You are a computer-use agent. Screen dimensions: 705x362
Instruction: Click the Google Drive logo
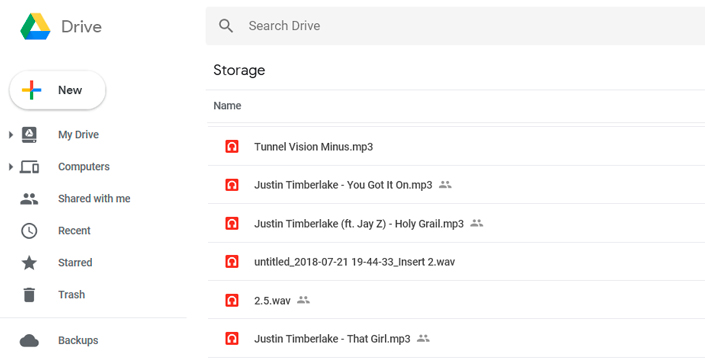click(35, 27)
